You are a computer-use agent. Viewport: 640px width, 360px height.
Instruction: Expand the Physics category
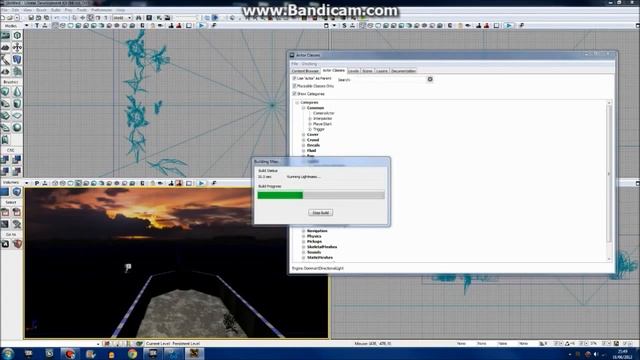tap(303, 236)
